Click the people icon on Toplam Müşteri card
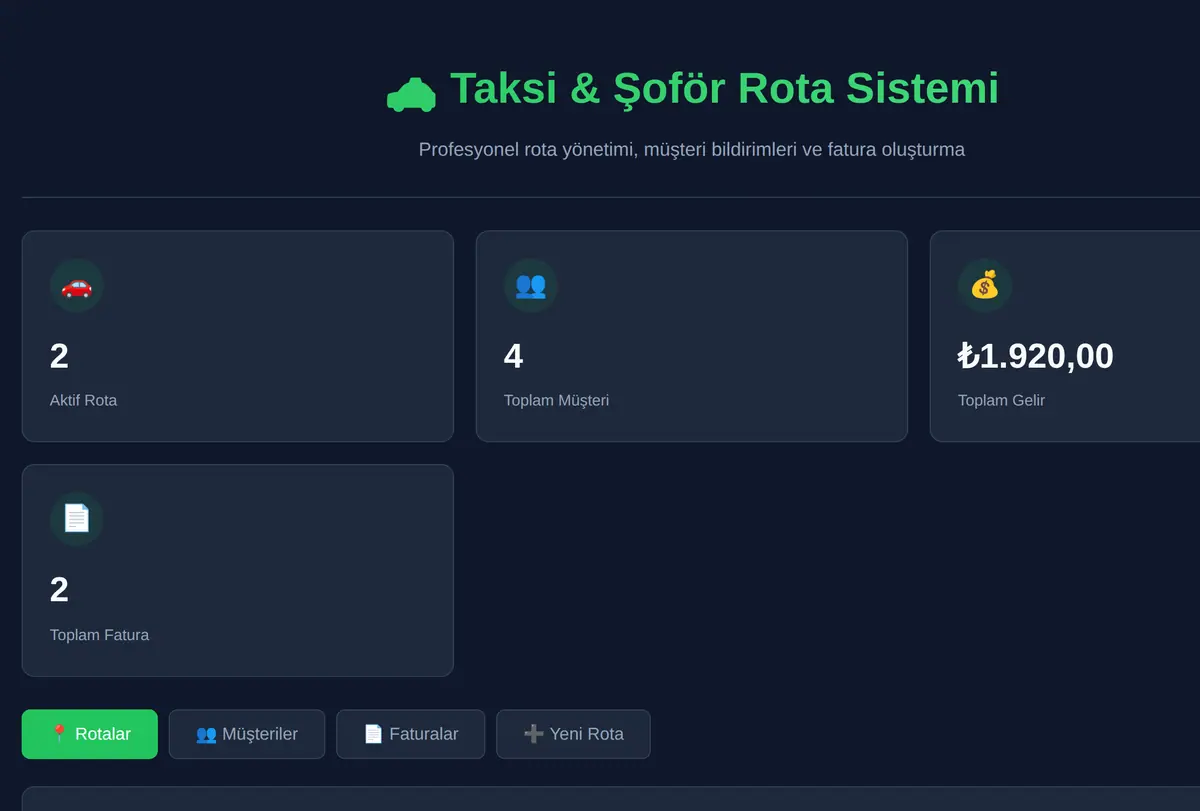 [531, 285]
